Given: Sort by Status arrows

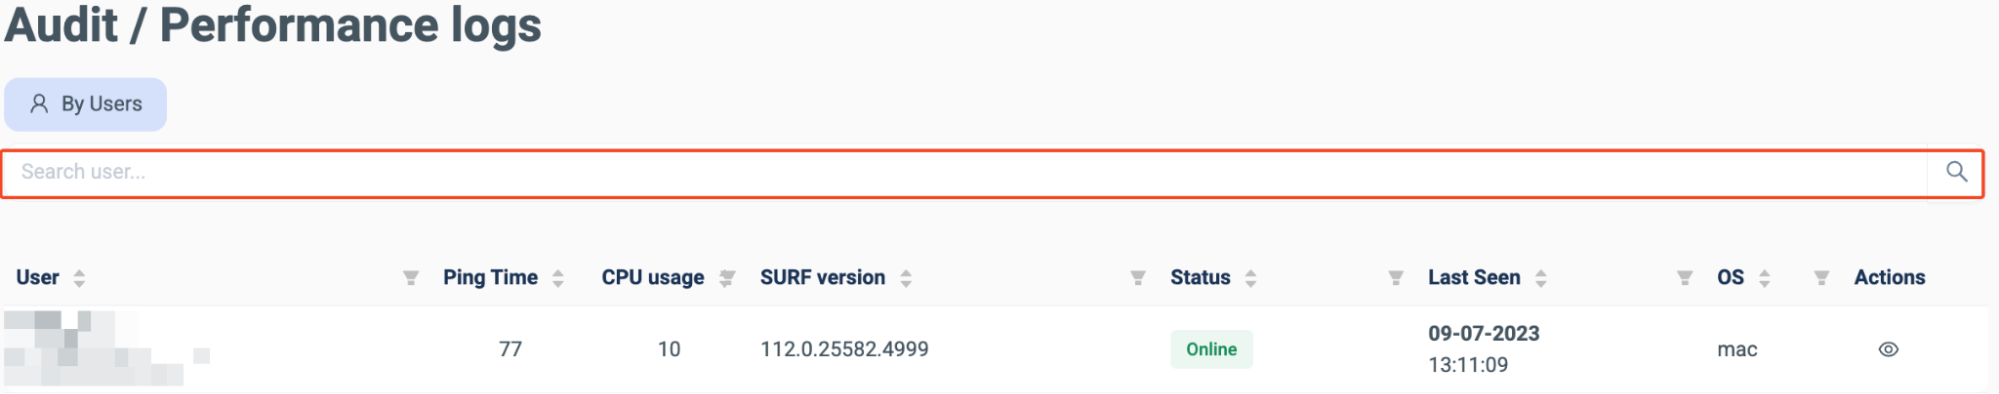Looking at the screenshot, I should [1250, 278].
